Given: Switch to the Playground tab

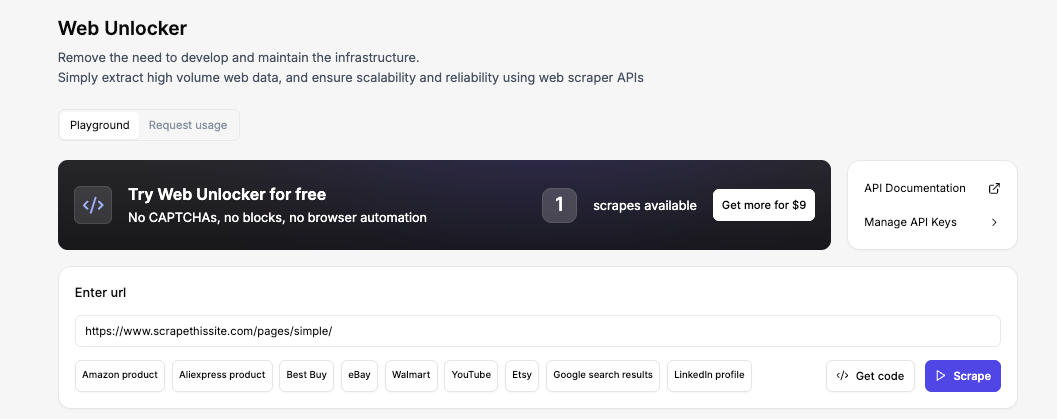Looking at the screenshot, I should tap(100, 125).
